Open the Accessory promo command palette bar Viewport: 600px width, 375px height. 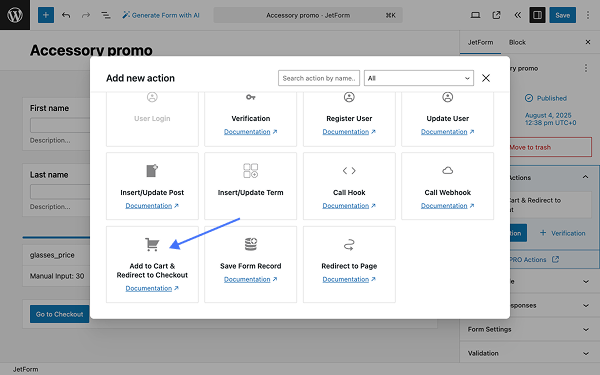coord(308,15)
